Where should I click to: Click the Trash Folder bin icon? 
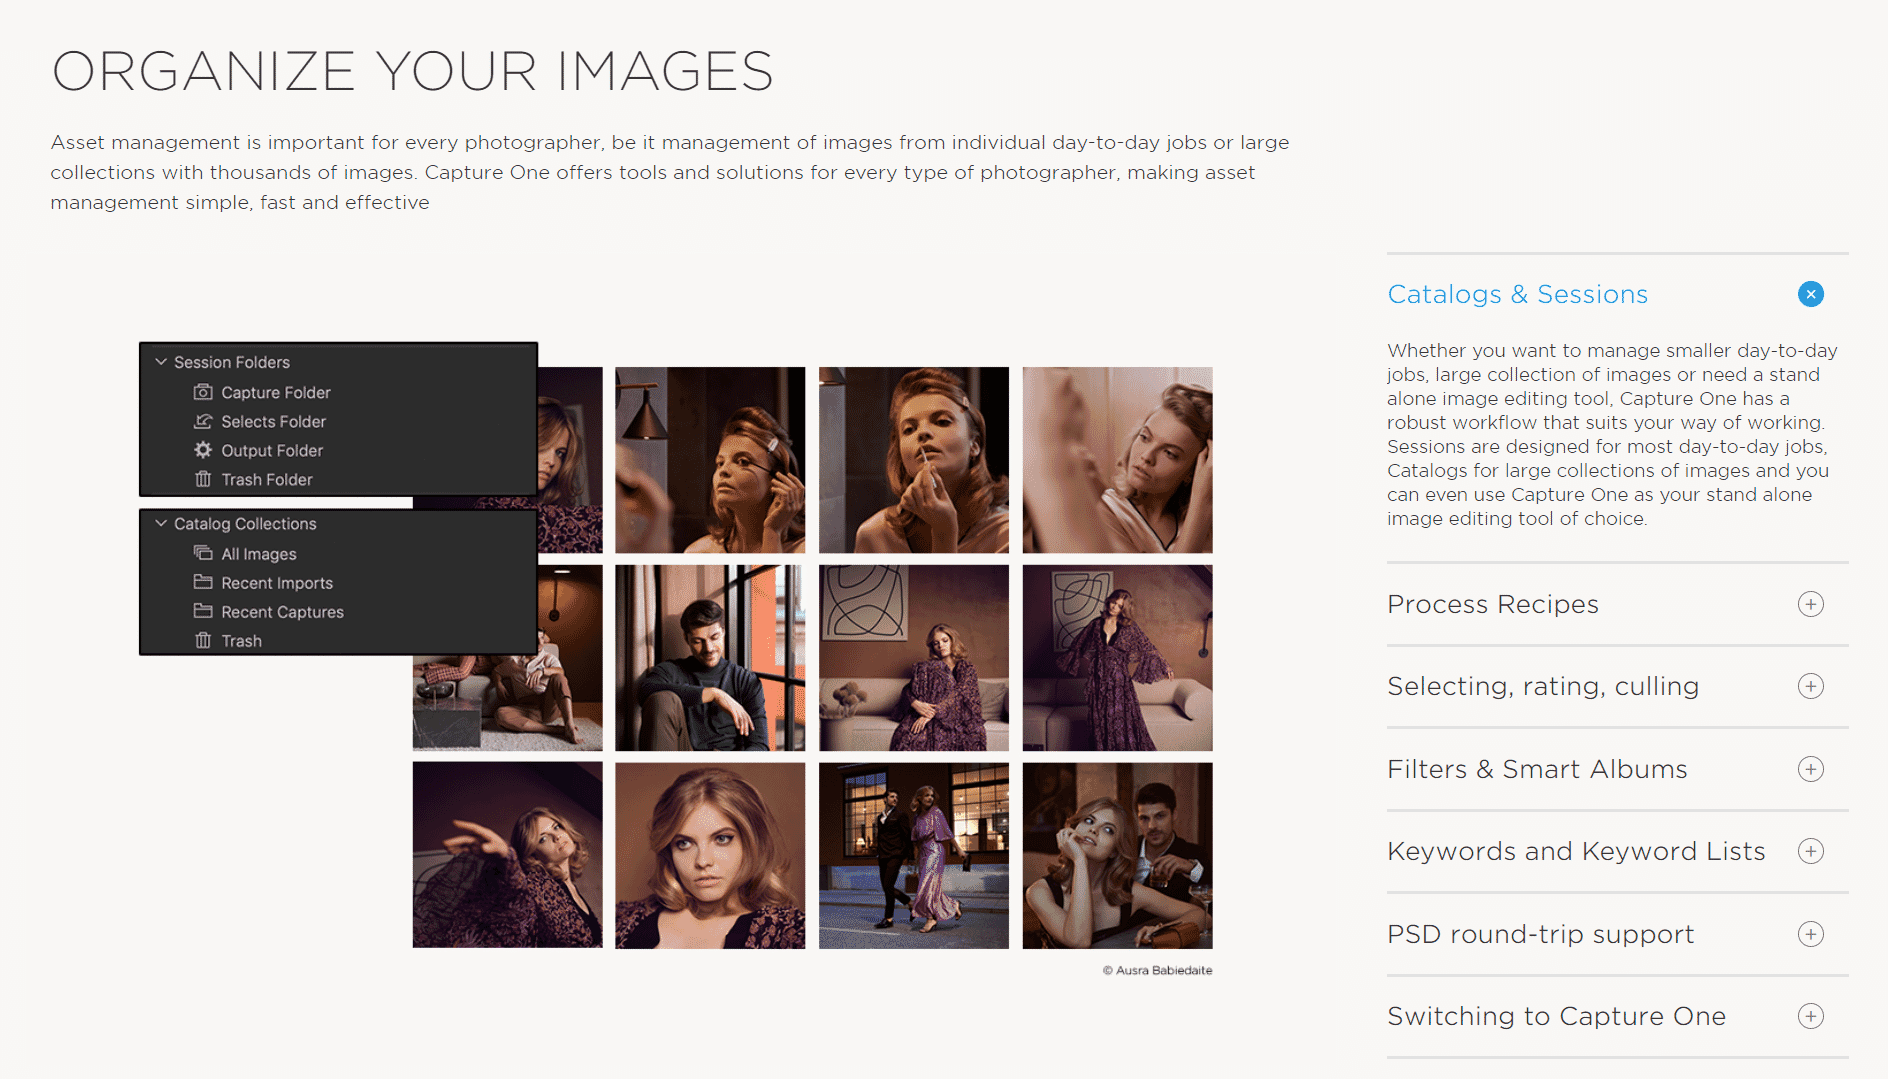point(203,479)
